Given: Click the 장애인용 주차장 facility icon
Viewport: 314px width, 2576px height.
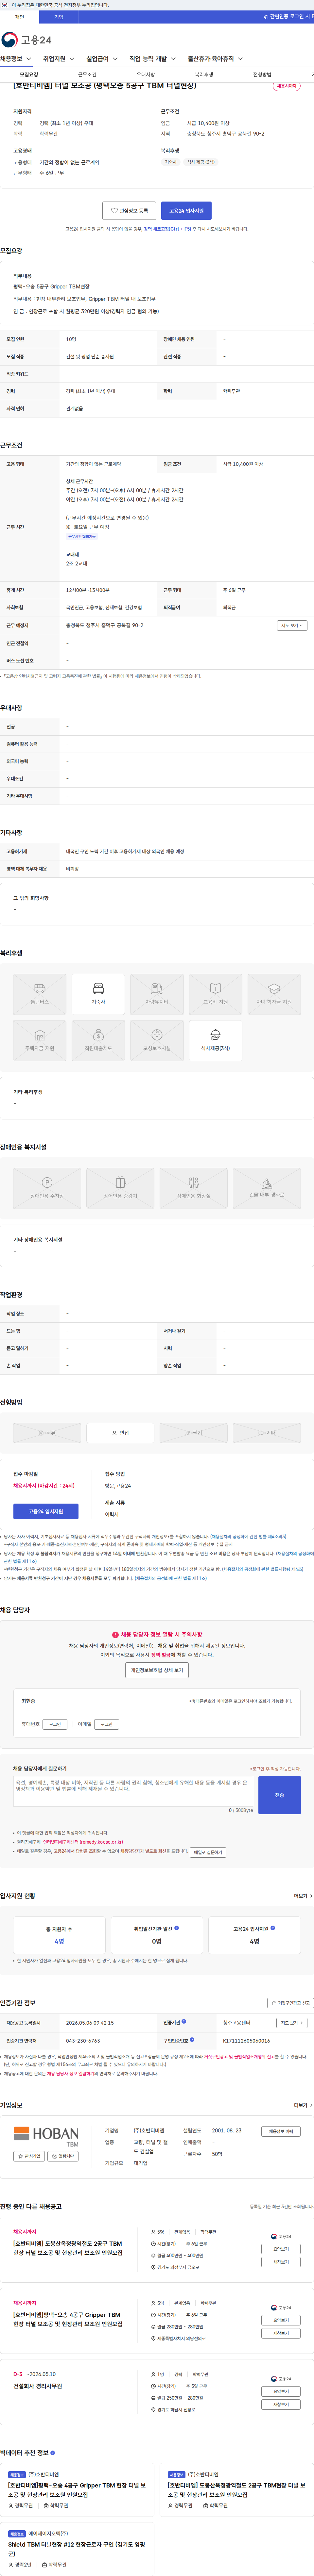Looking at the screenshot, I should pos(47,1188).
